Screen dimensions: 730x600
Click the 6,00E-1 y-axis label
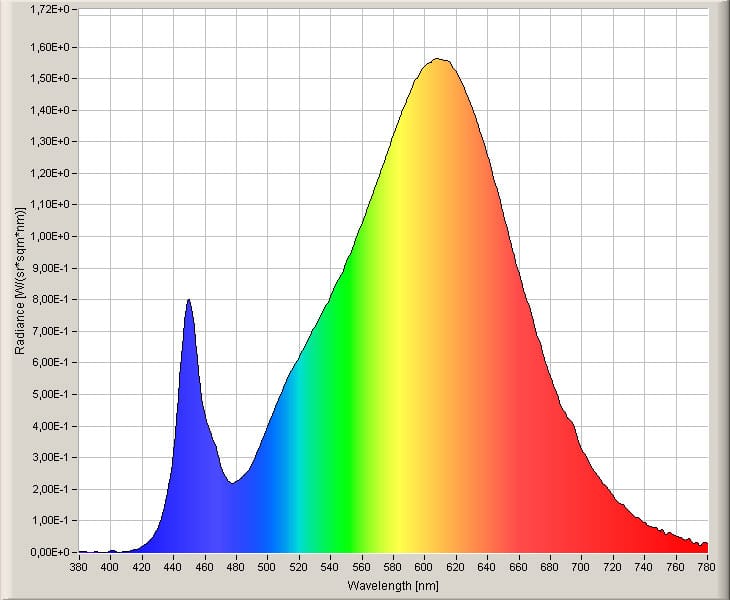pos(51,362)
